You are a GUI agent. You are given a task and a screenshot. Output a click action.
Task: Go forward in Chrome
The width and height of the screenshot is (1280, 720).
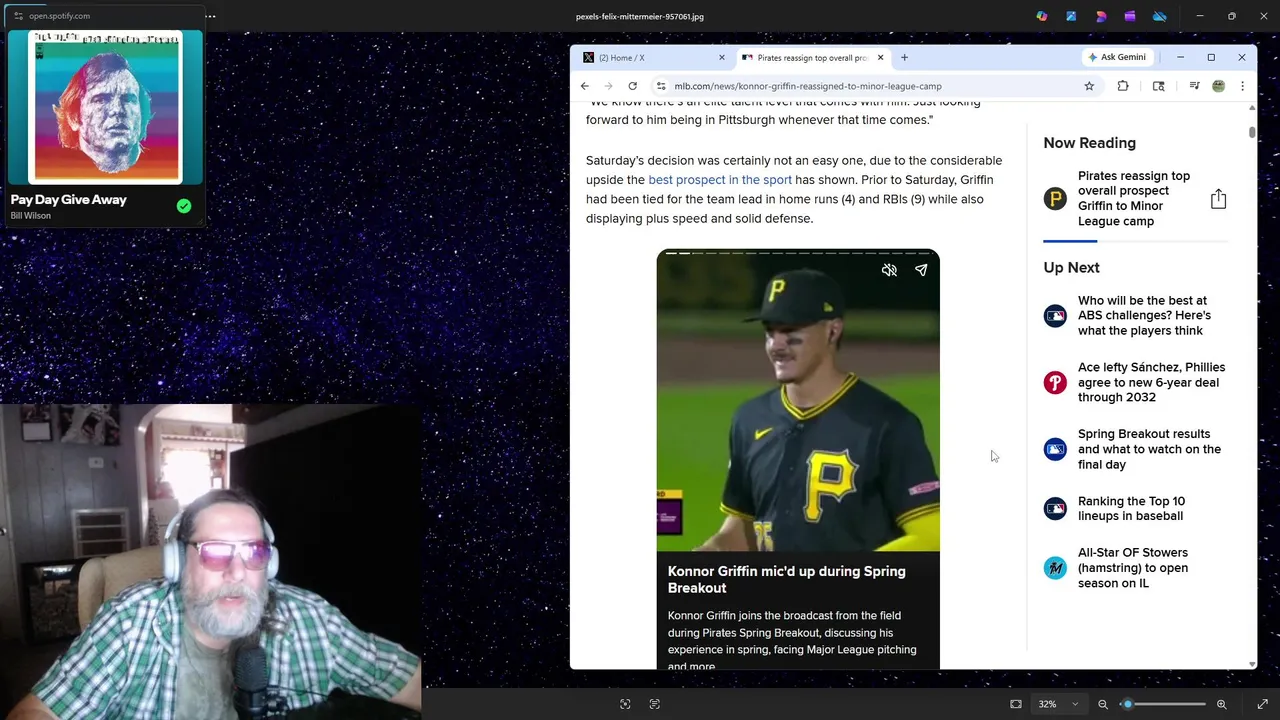(608, 86)
